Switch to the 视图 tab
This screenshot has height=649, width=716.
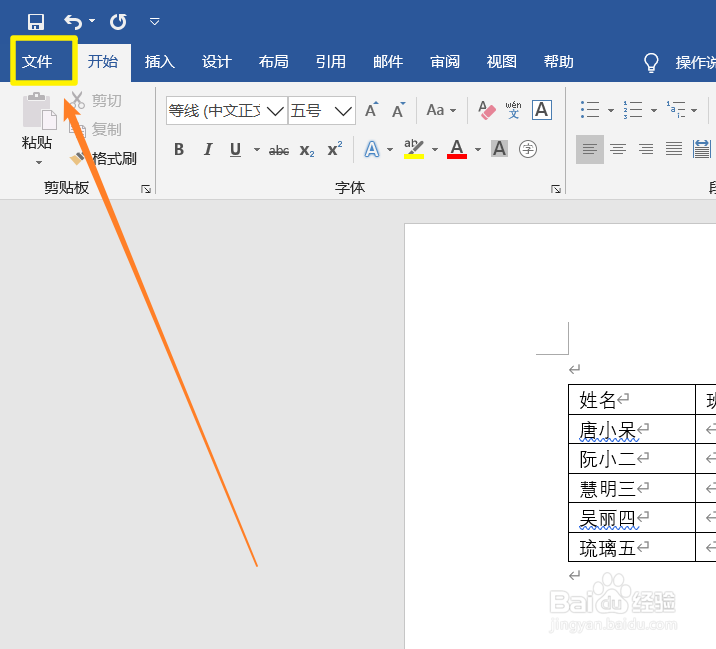[501, 61]
